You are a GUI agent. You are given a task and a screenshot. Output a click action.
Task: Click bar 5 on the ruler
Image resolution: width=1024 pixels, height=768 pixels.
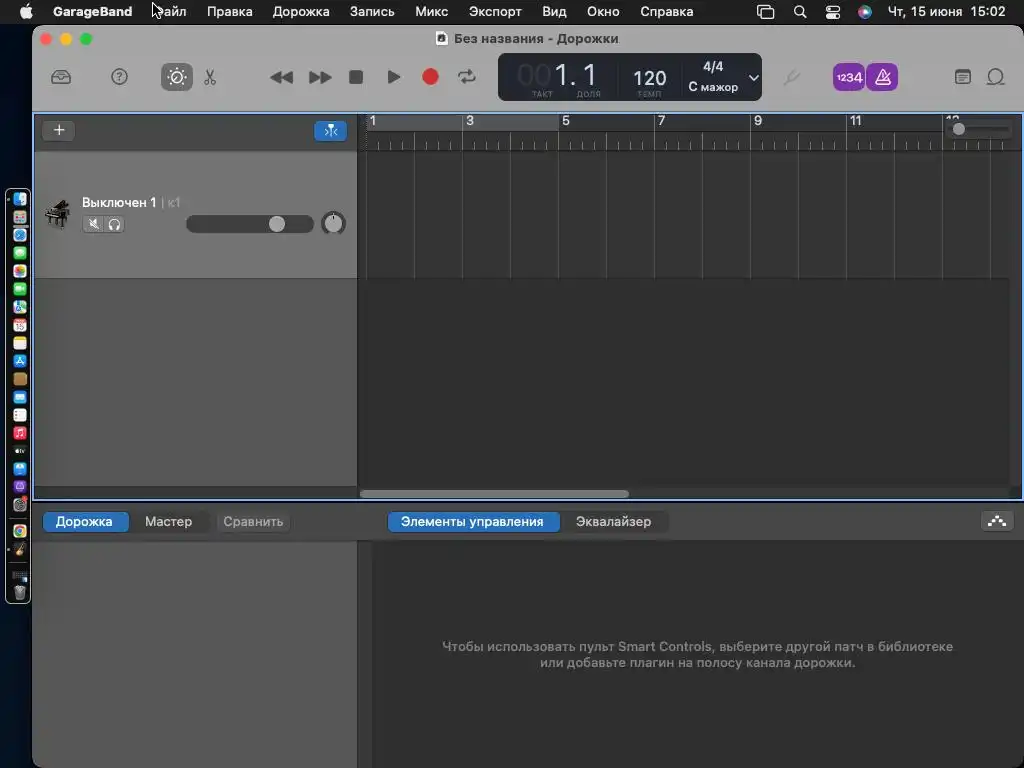pos(566,121)
